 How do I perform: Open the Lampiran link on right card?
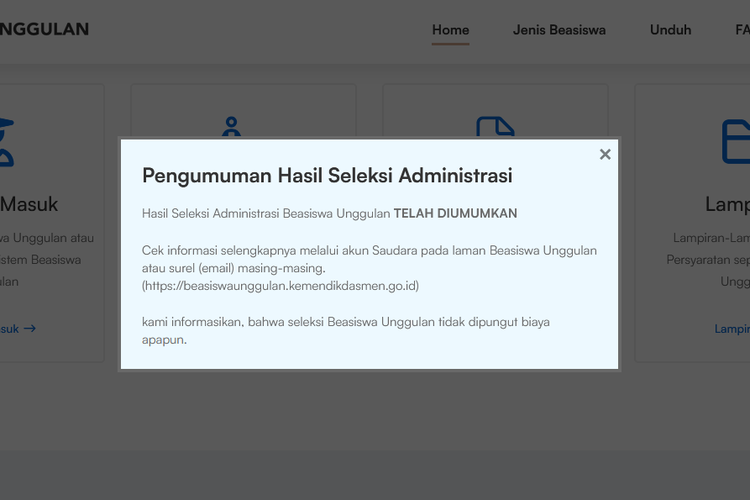732,328
